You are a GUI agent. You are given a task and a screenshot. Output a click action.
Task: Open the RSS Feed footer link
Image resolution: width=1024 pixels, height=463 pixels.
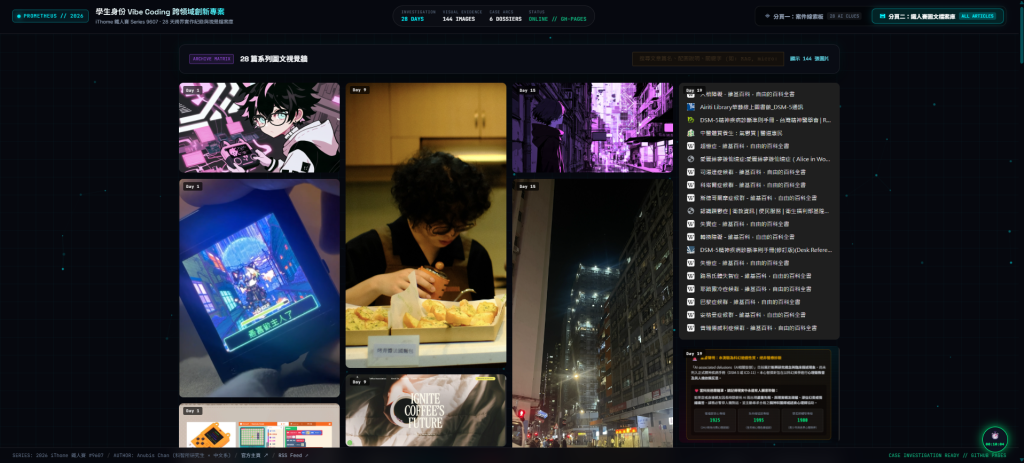pos(294,455)
